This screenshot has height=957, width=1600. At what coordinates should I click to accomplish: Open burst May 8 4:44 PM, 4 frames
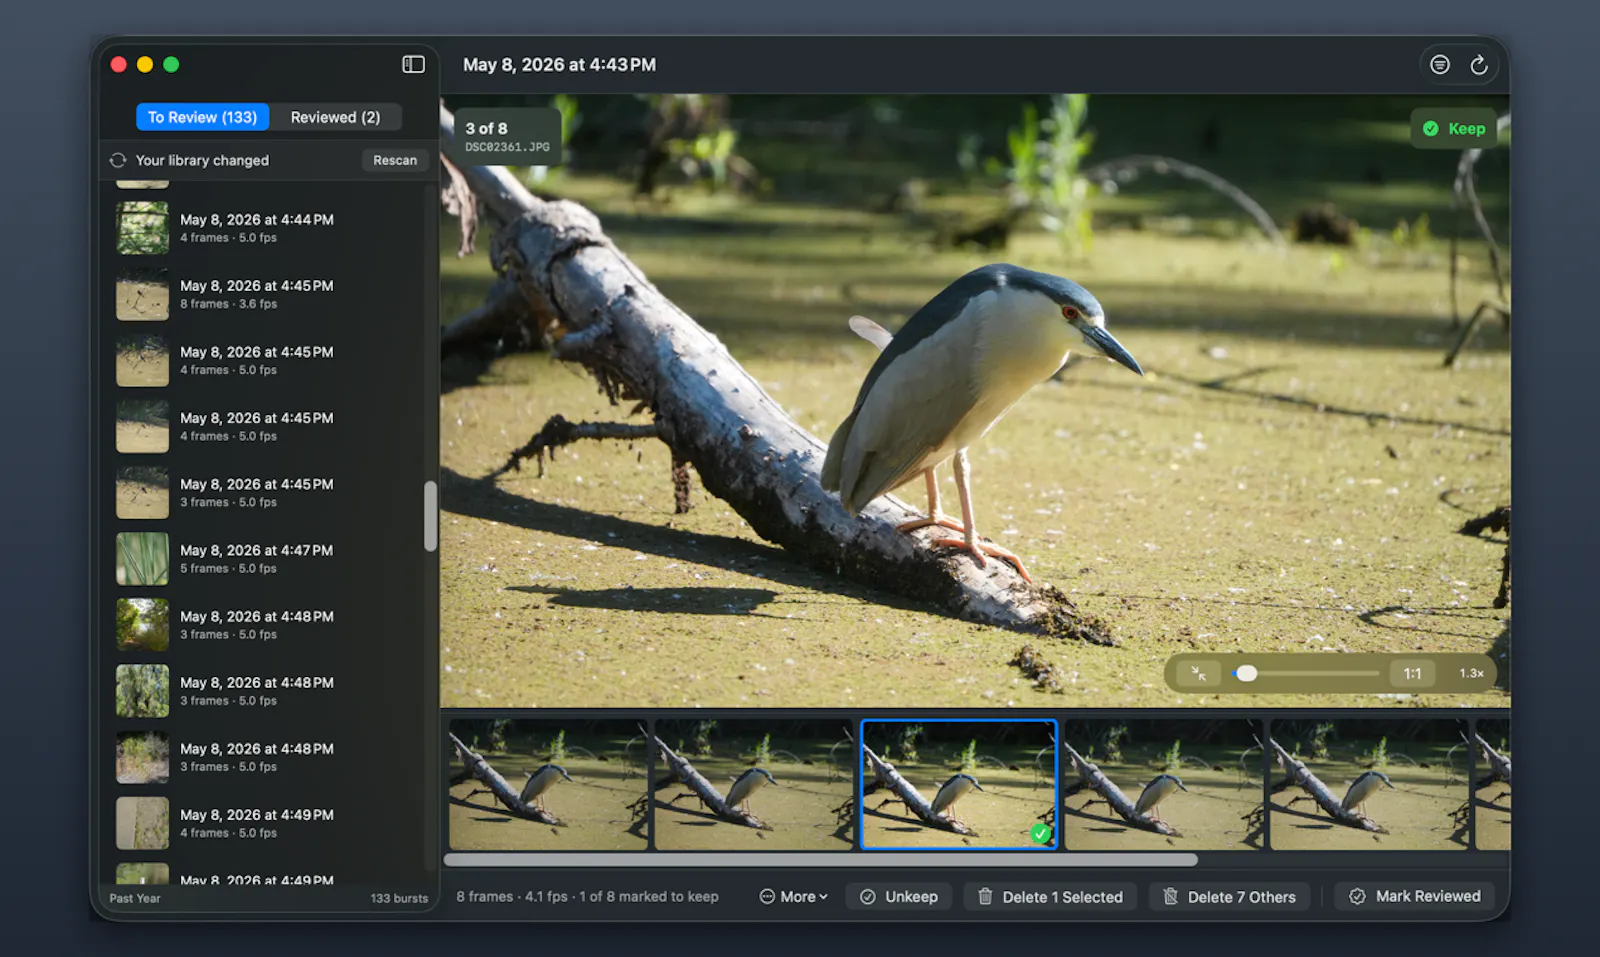[268, 228]
